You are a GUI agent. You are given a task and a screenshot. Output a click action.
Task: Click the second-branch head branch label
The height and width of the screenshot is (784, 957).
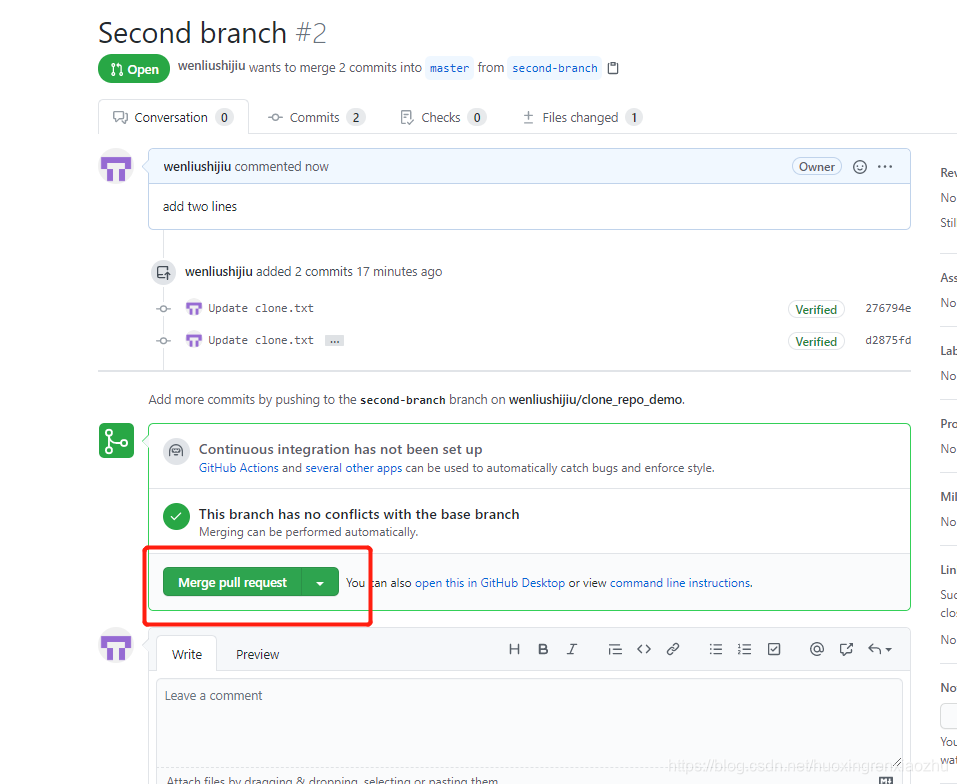tap(555, 68)
